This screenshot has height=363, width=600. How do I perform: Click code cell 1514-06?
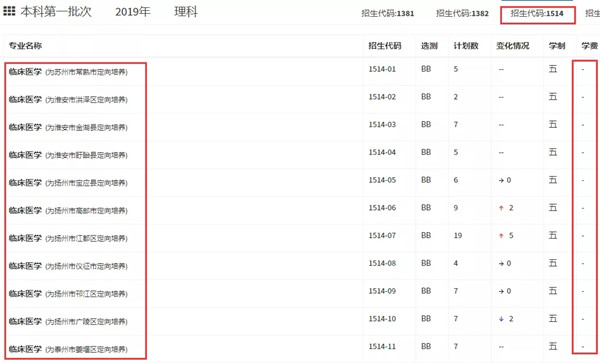[382, 208]
